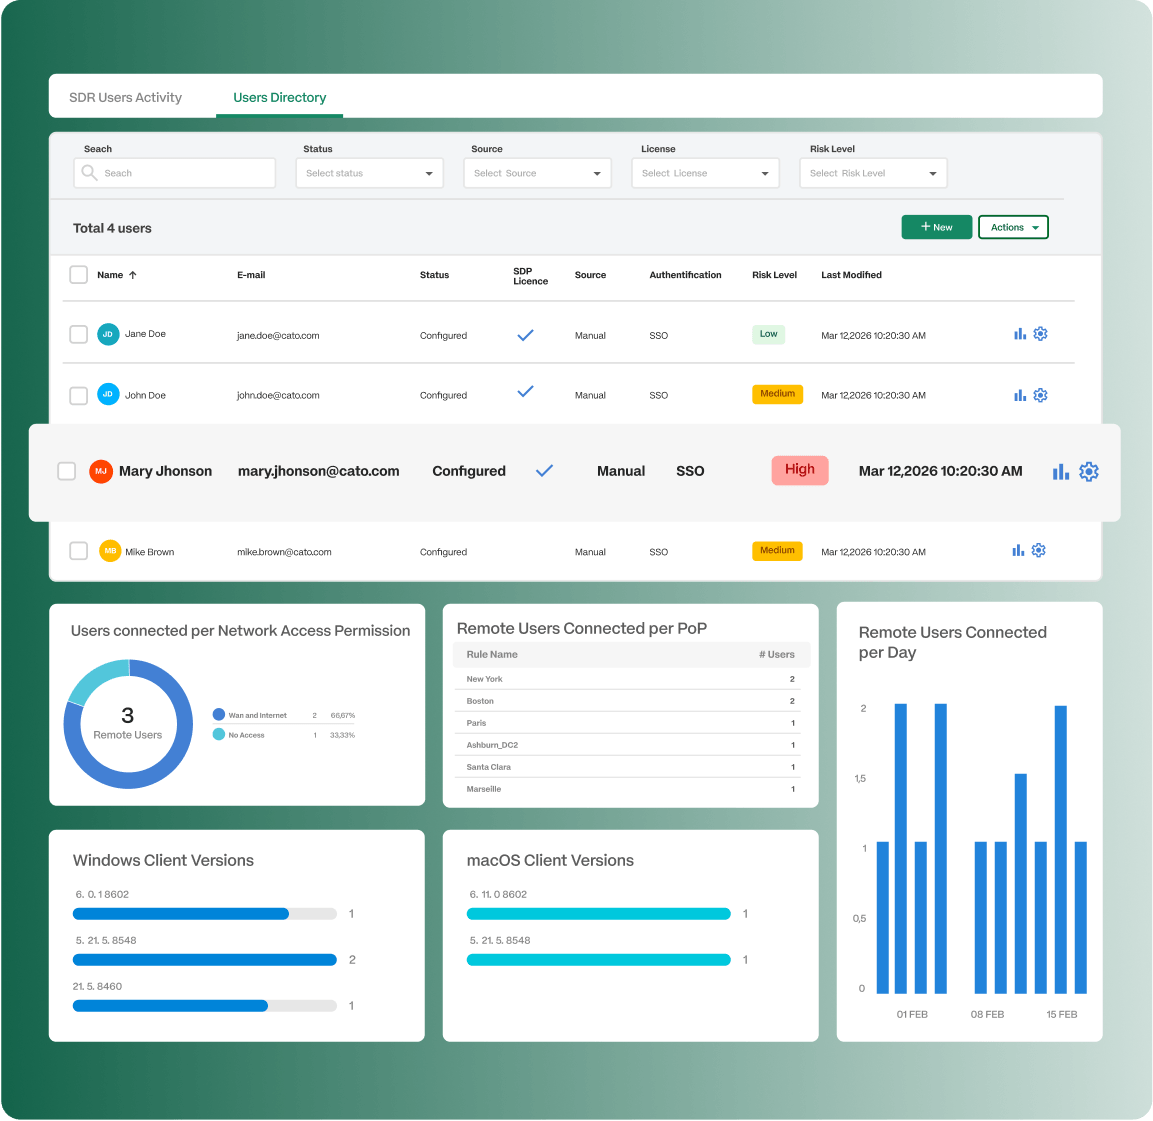Open settings gear for Mike Brown

(1039, 550)
